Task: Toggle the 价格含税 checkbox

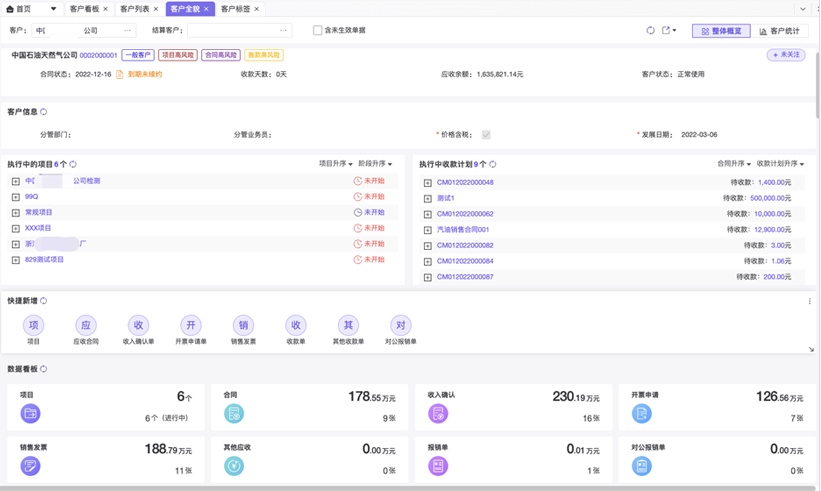Action: pos(486,135)
